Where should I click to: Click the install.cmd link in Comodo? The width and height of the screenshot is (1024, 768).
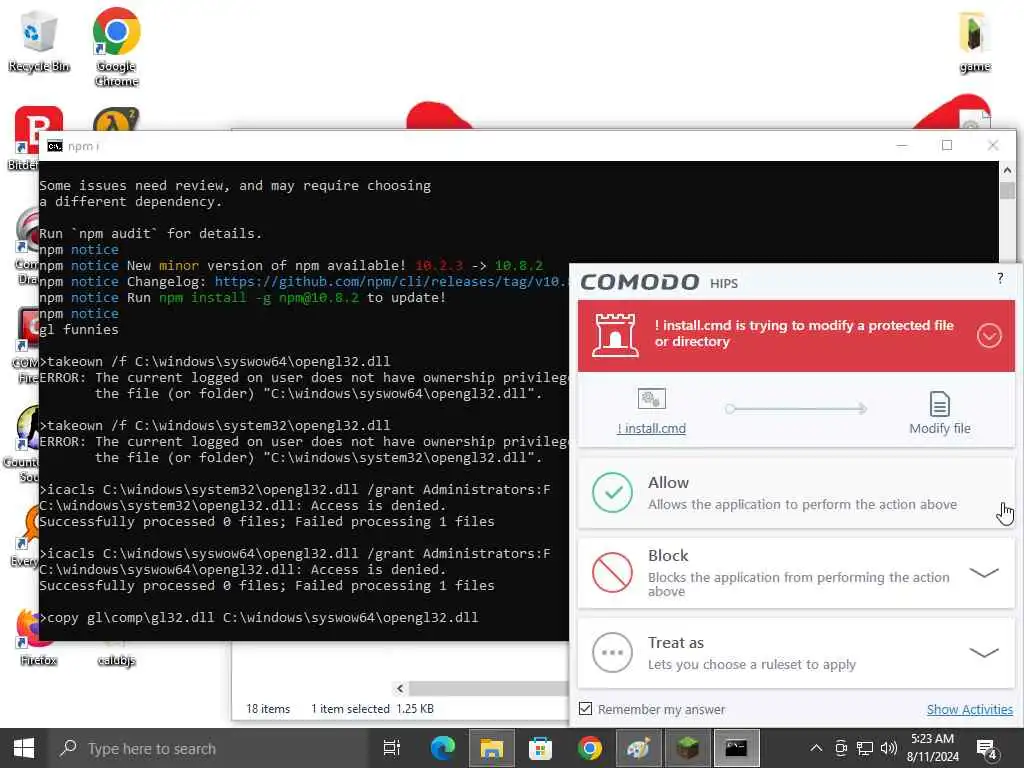[651, 428]
